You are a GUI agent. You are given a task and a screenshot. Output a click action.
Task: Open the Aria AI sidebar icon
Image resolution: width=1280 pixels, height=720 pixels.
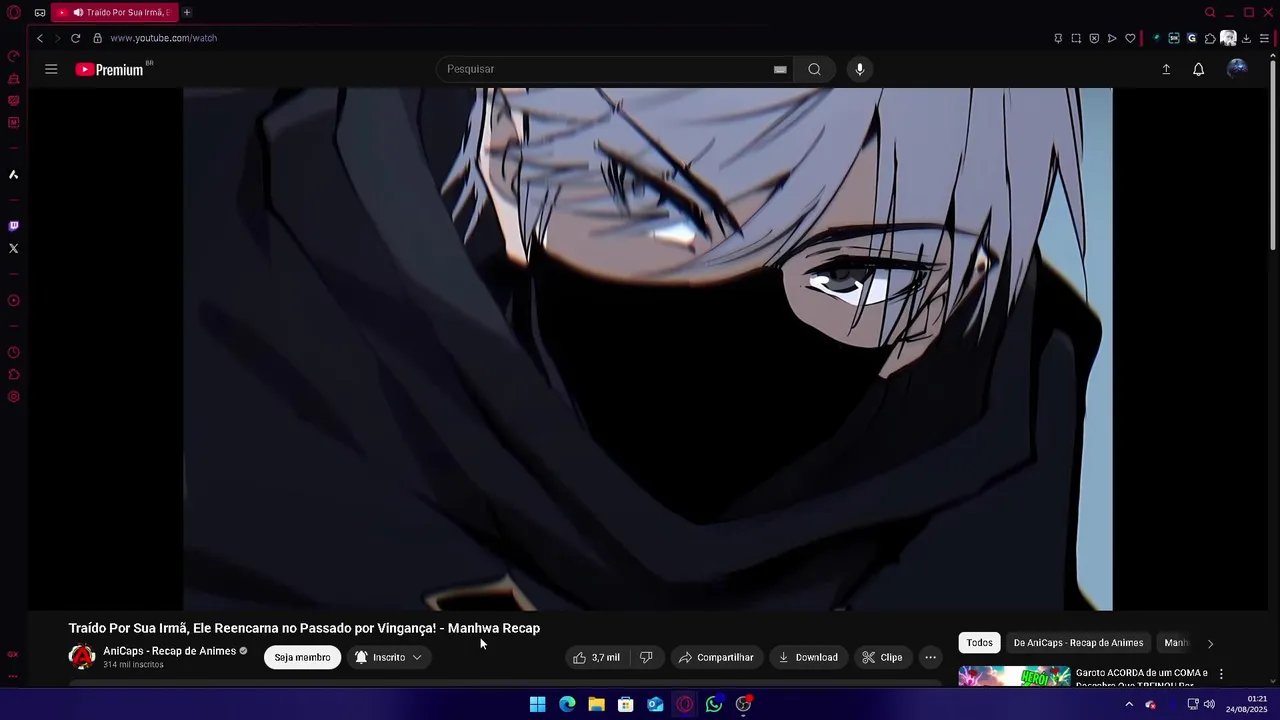(14, 175)
